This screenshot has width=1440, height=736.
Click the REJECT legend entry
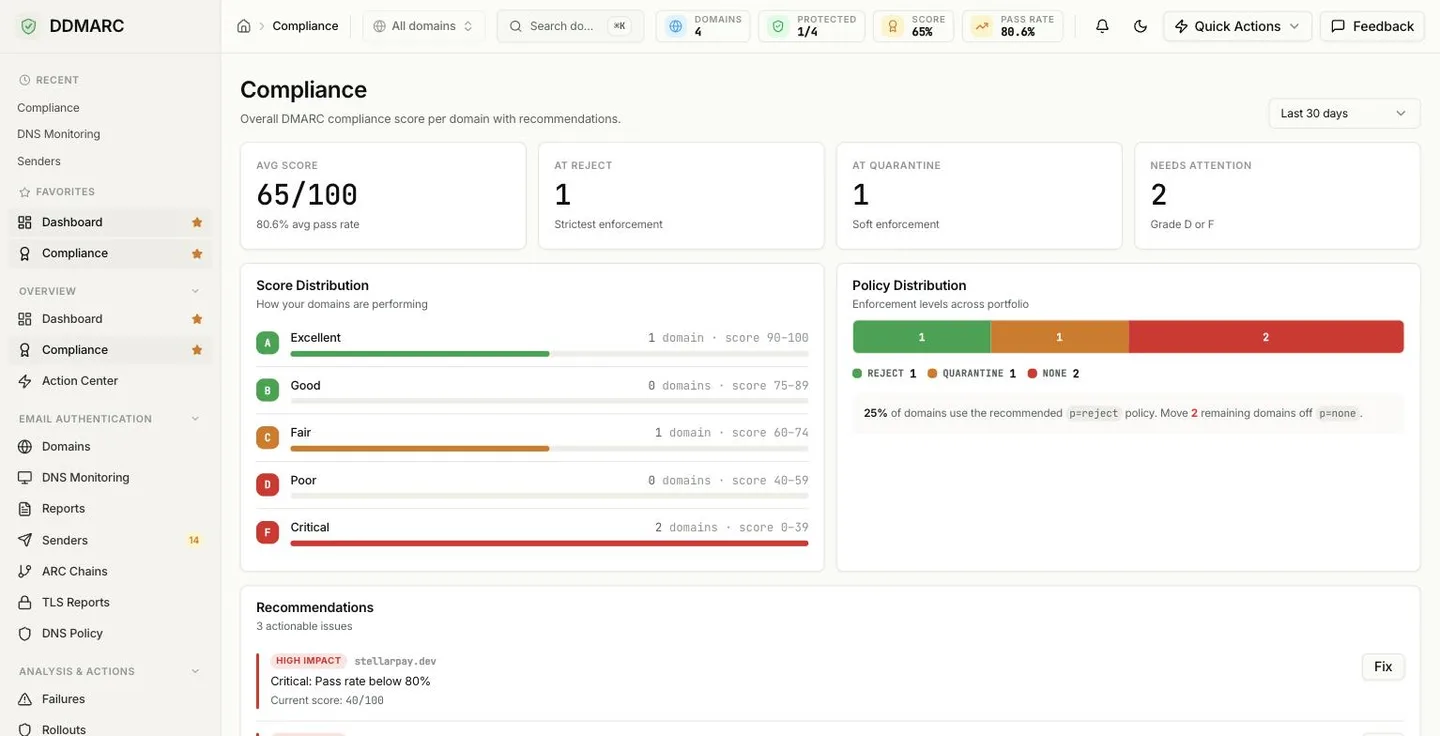pos(884,373)
